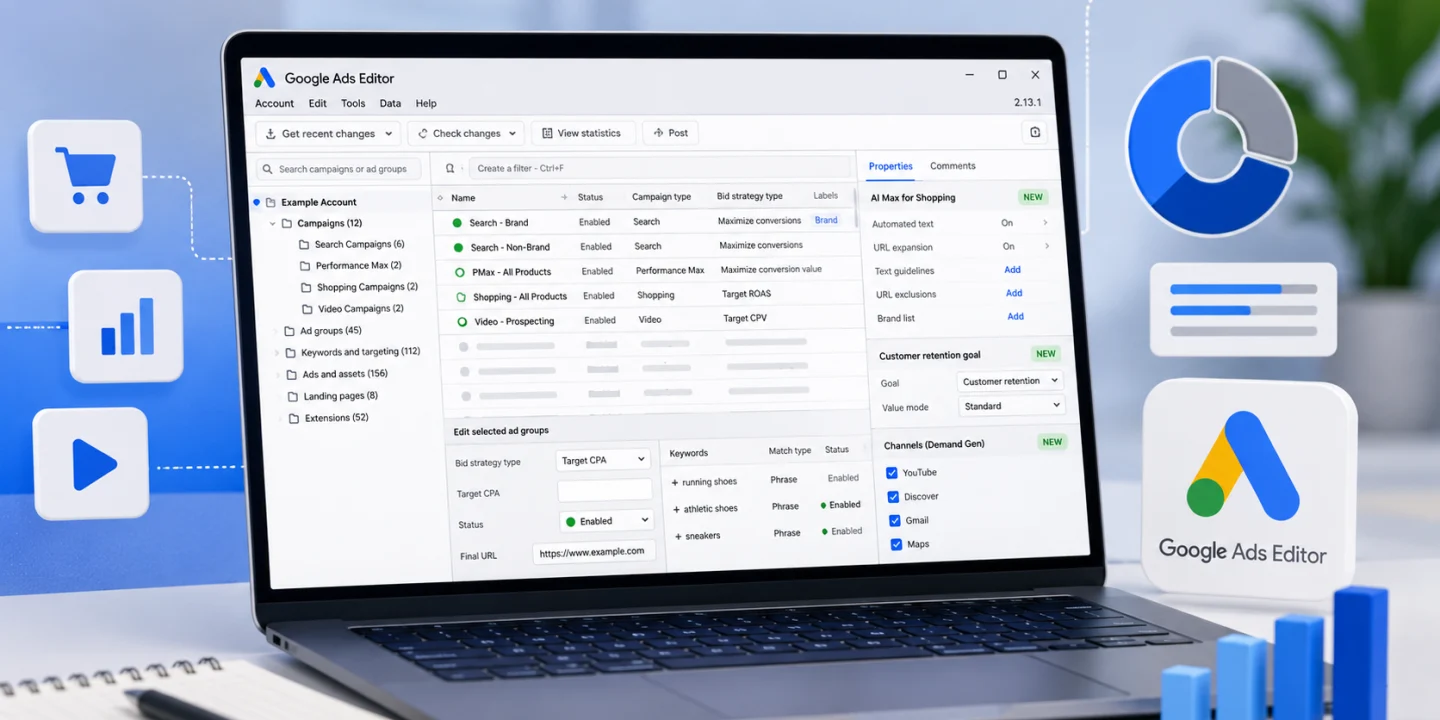
Task: Select Landing pages (8) in the tree
Action: point(340,396)
